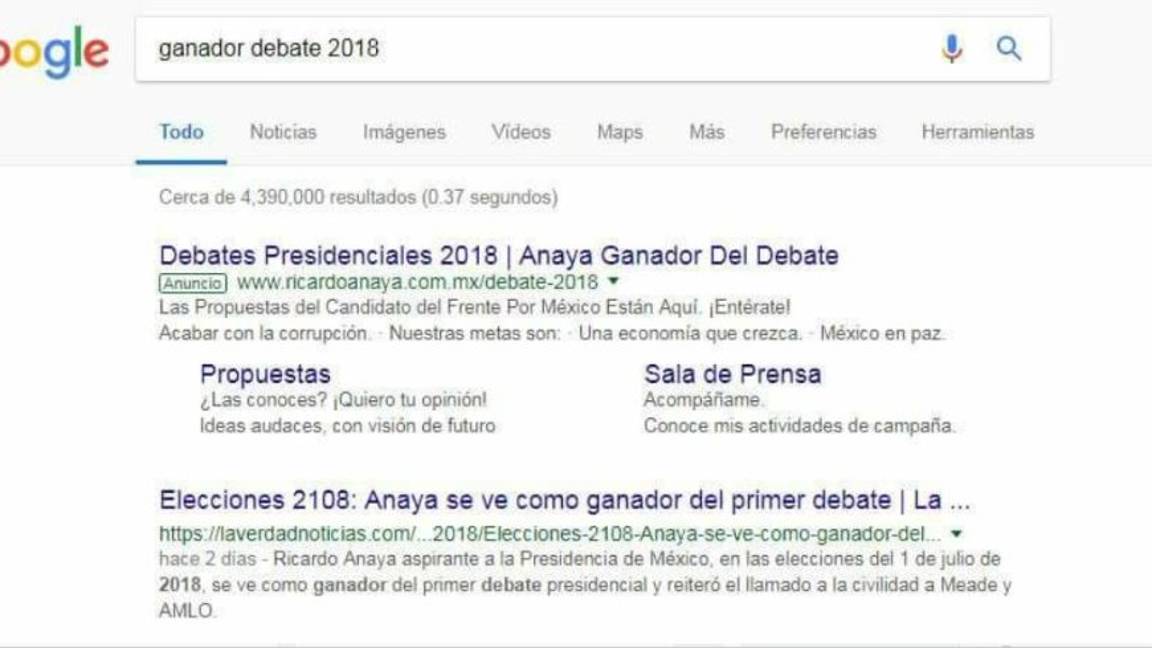Image resolution: width=1152 pixels, height=648 pixels.
Task: Open the Más options dropdown
Action: (706, 131)
